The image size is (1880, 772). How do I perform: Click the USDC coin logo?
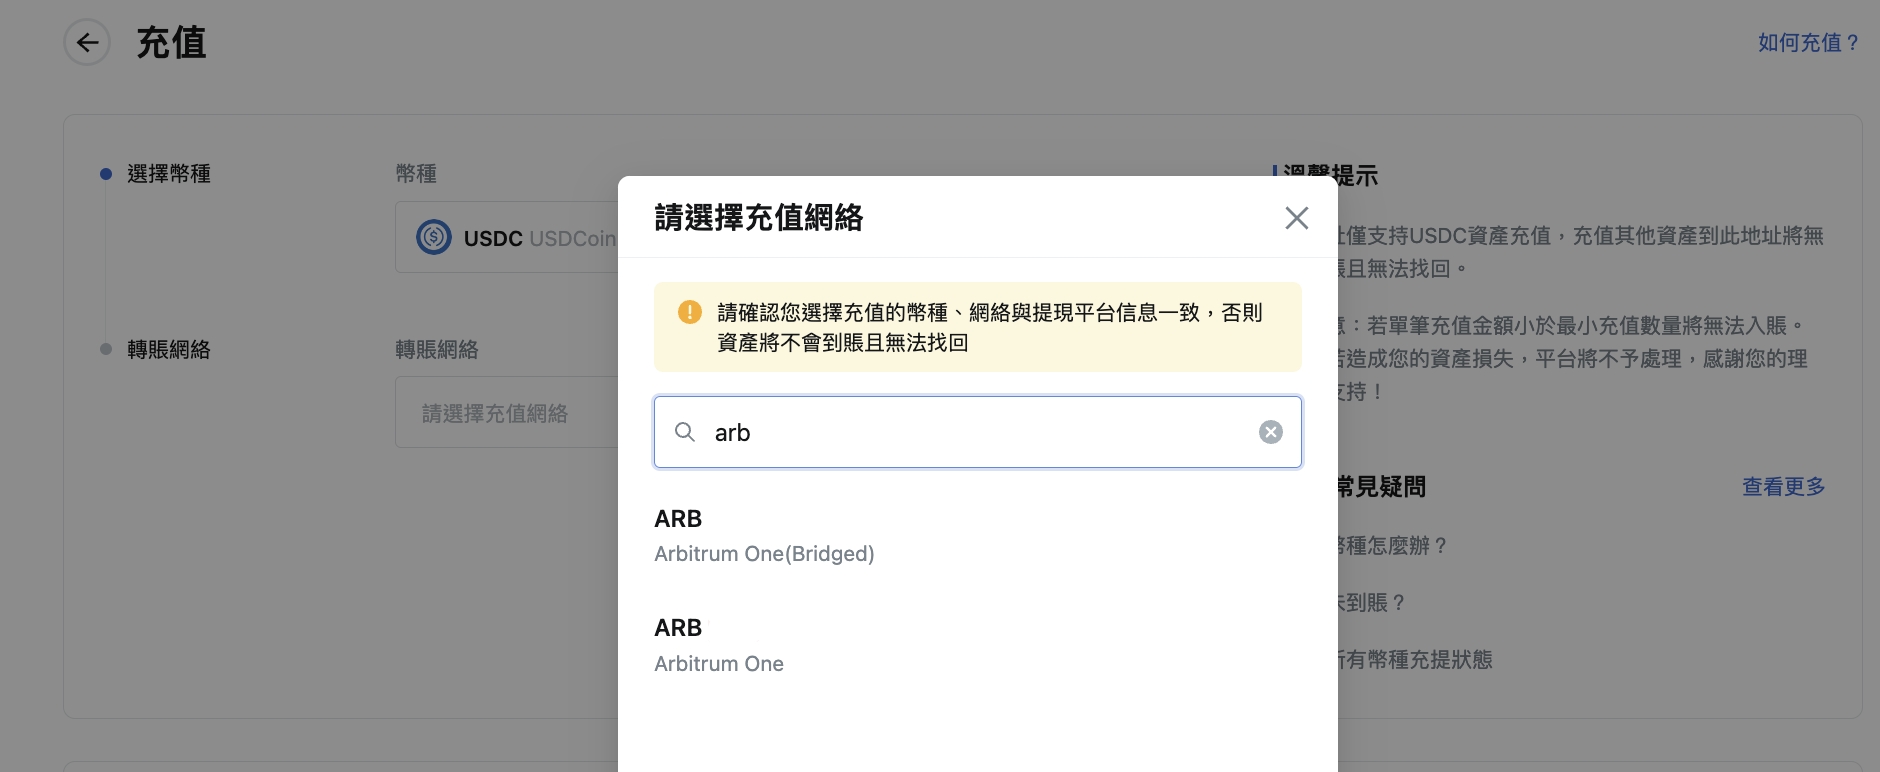pyautogui.click(x=434, y=238)
